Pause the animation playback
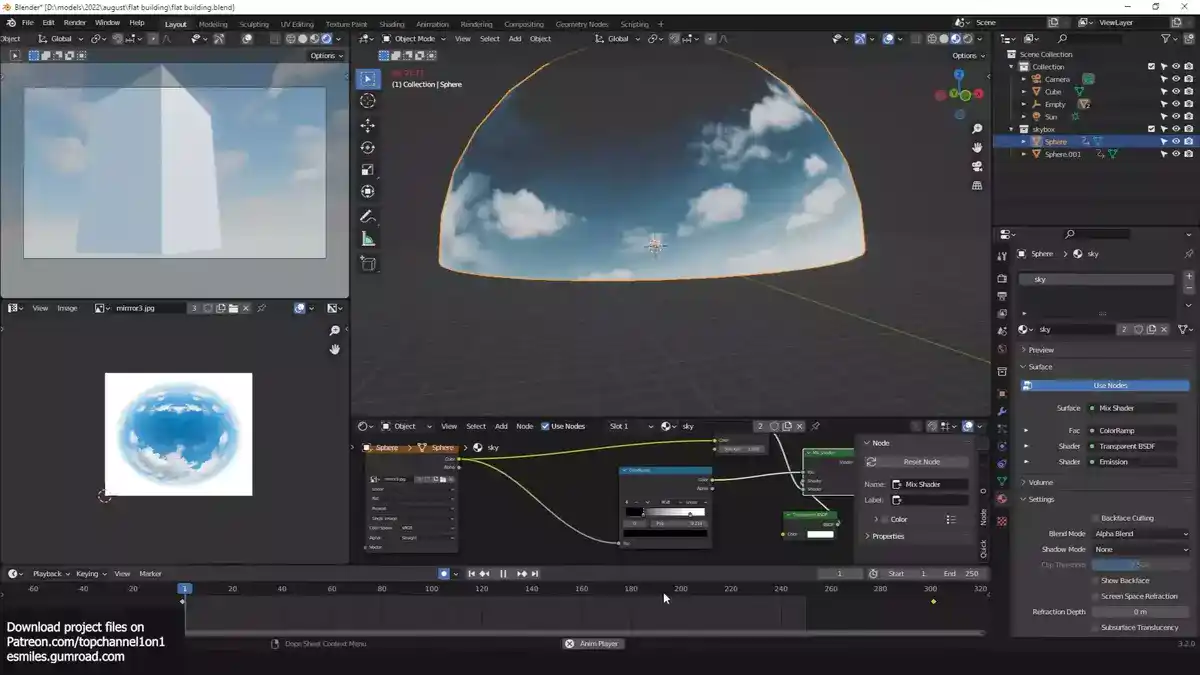 coord(503,574)
